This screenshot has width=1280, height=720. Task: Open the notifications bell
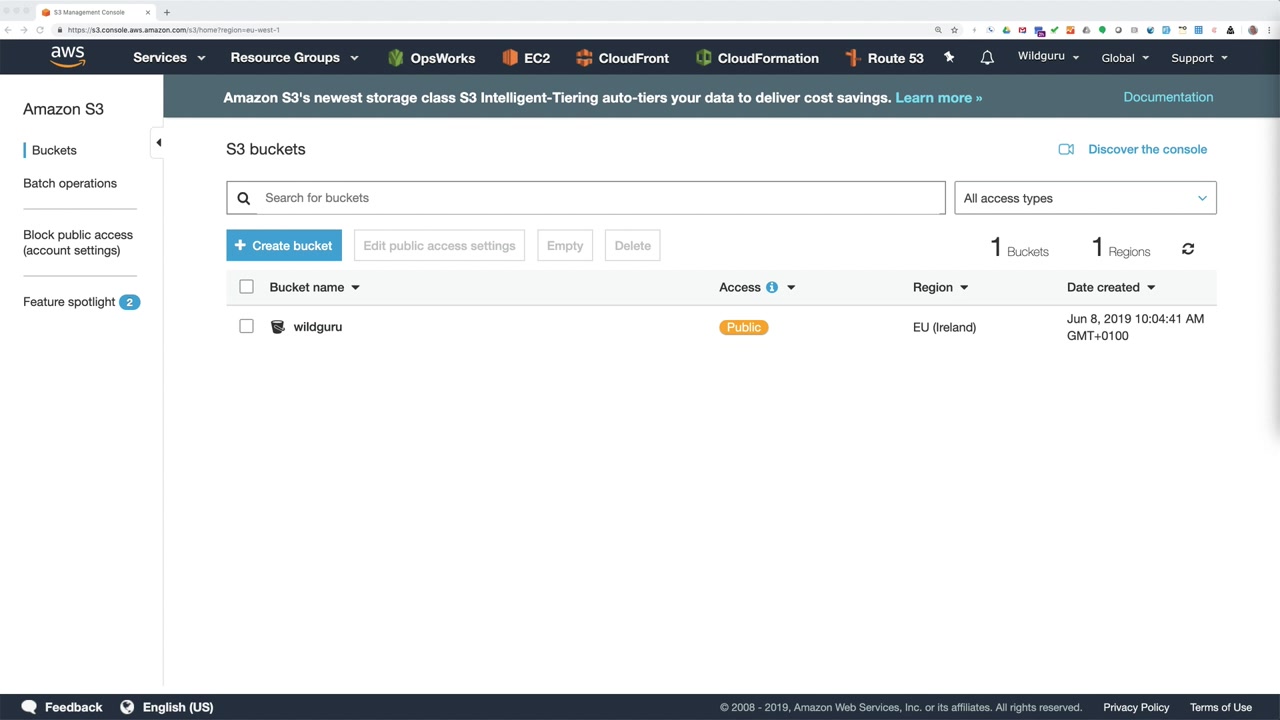coord(987,58)
